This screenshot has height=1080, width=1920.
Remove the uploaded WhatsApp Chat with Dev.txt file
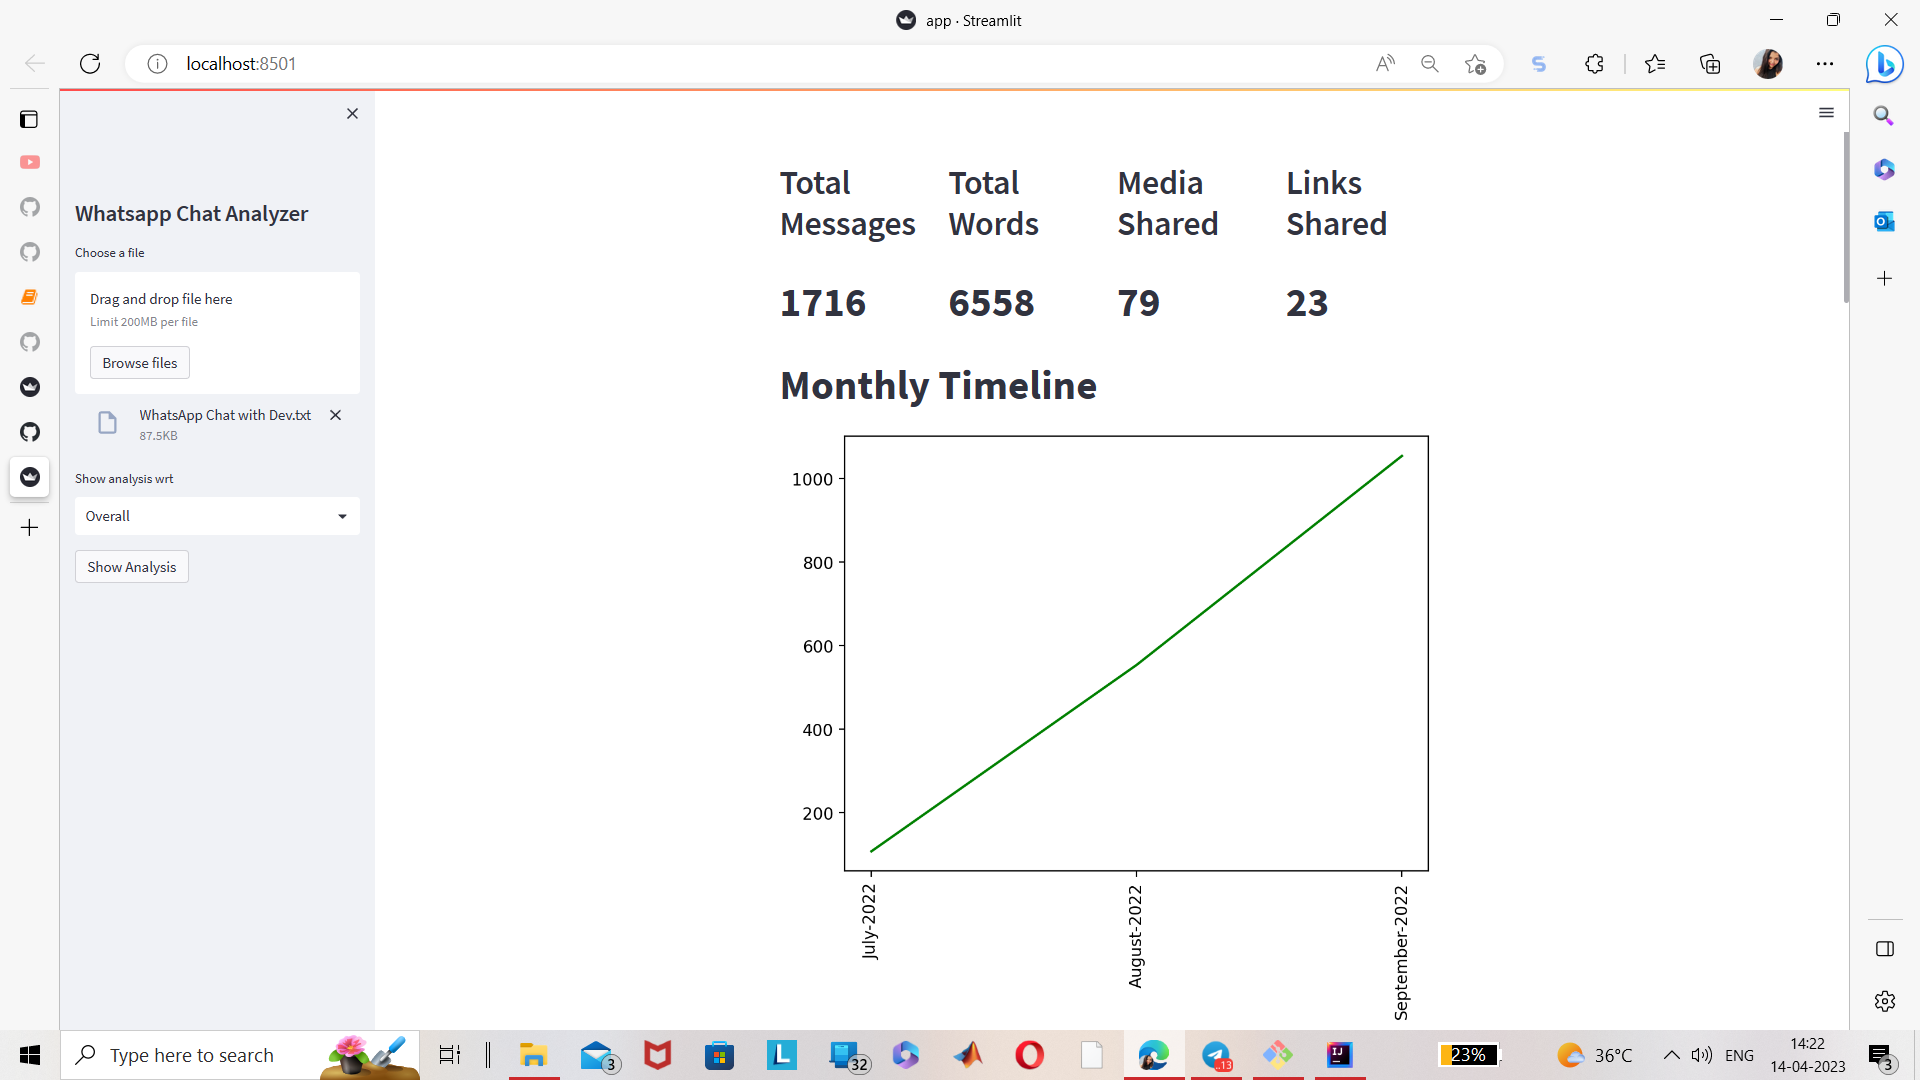[x=336, y=415]
